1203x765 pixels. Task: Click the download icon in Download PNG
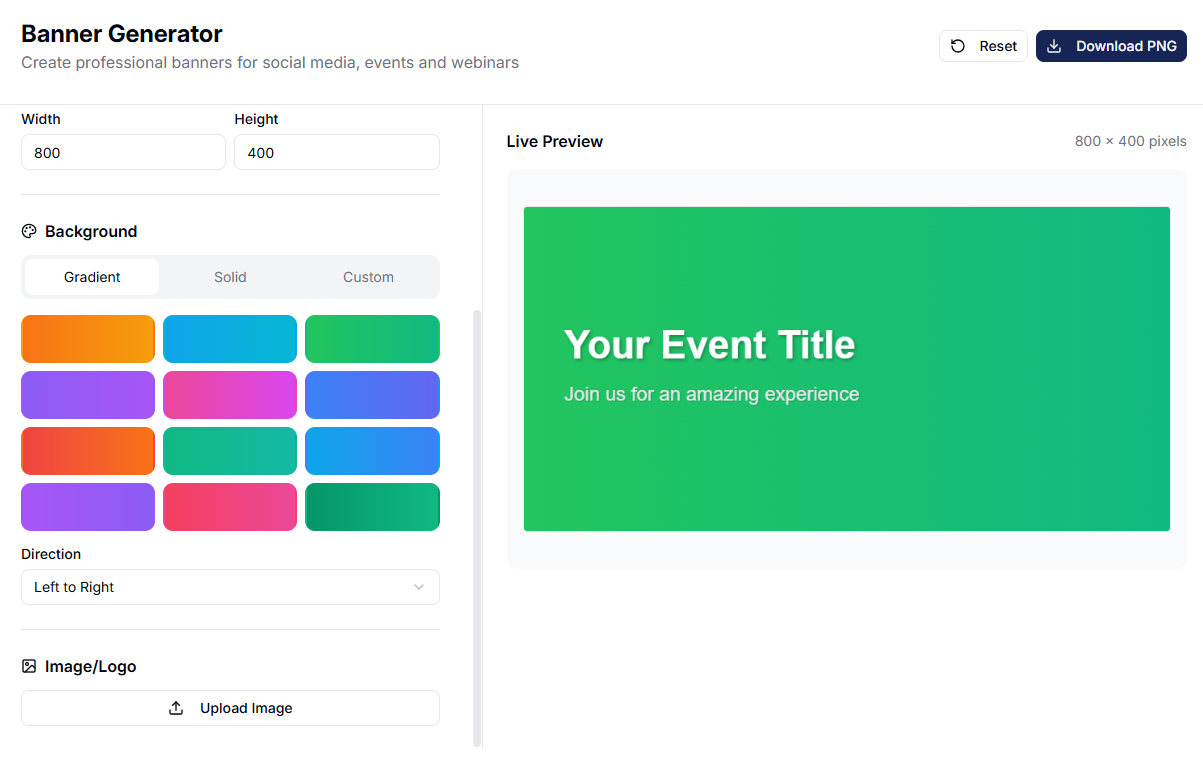click(1054, 46)
